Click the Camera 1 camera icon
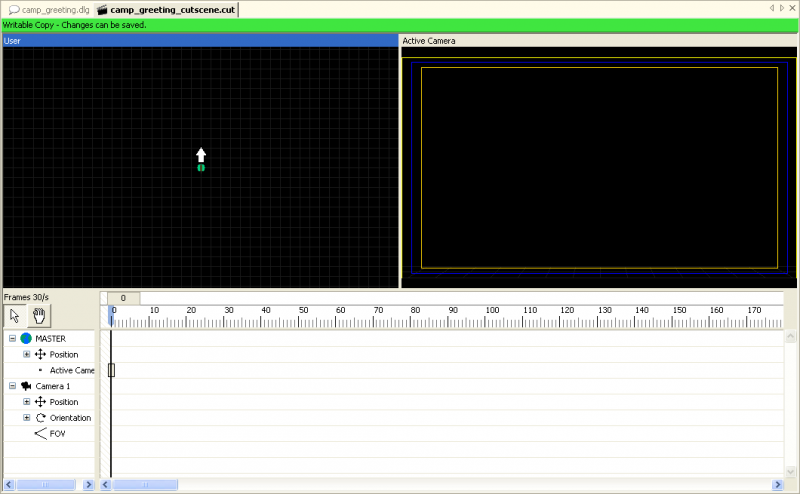Image resolution: width=800 pixels, height=494 pixels. tap(26, 386)
